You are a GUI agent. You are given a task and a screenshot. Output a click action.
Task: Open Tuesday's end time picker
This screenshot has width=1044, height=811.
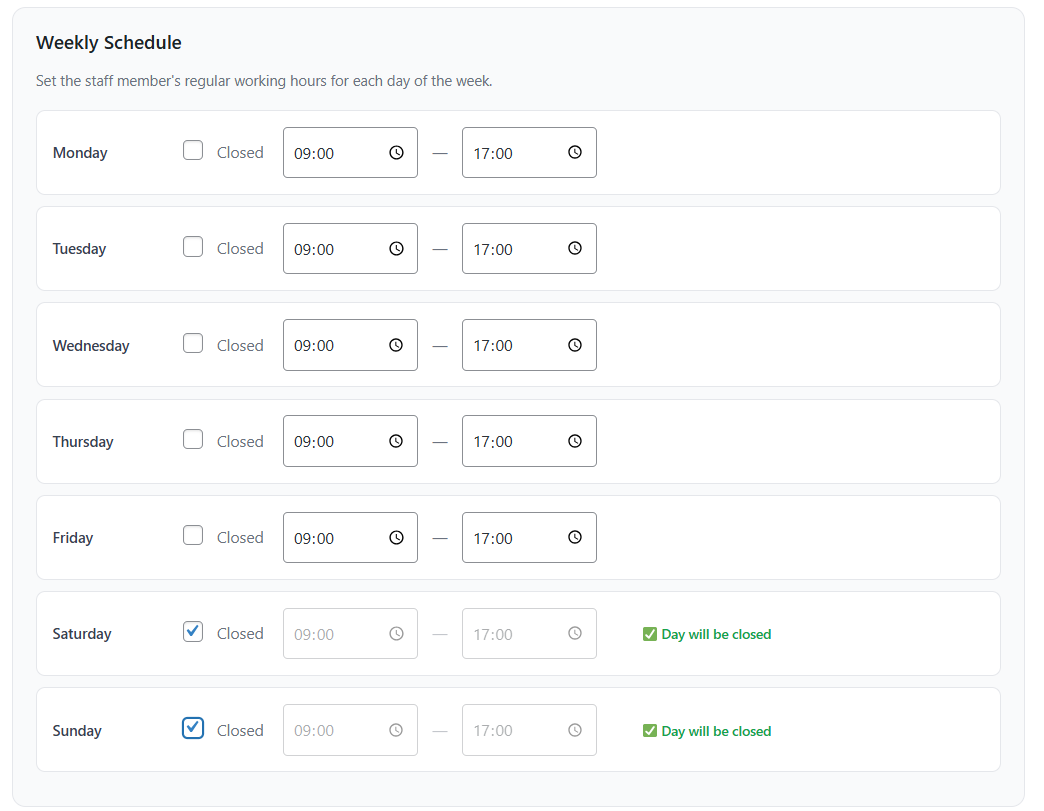(x=575, y=248)
